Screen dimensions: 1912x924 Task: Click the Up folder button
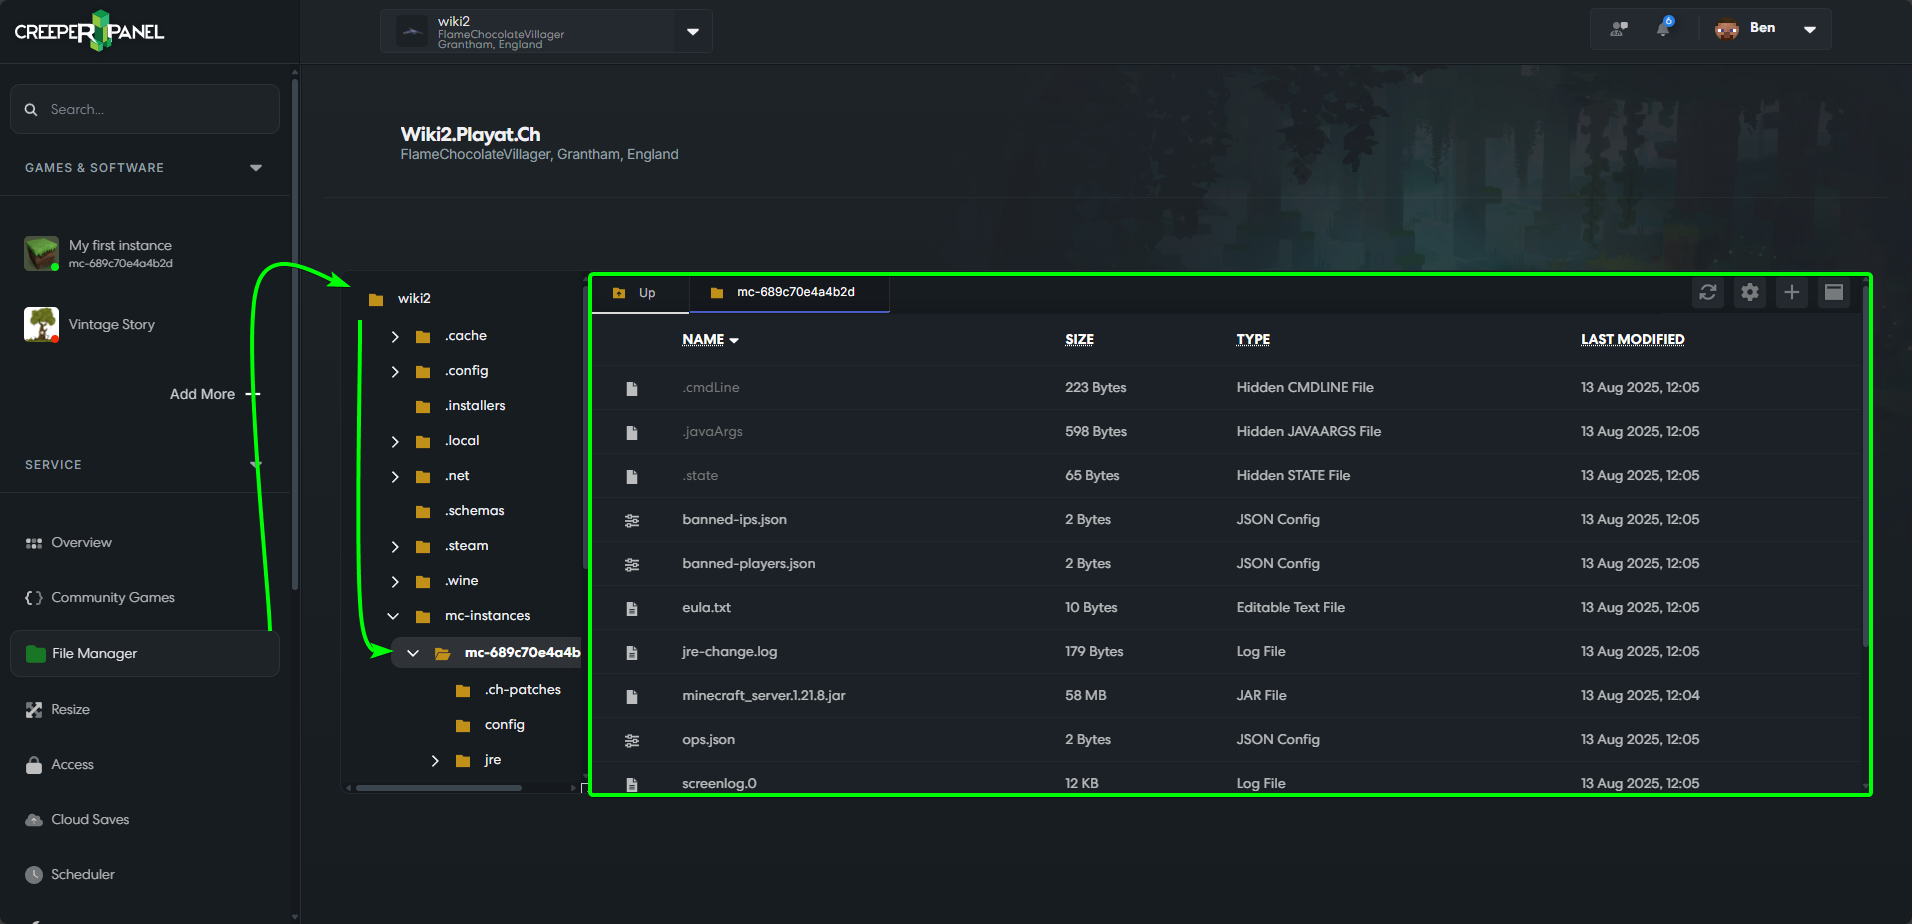click(x=639, y=293)
